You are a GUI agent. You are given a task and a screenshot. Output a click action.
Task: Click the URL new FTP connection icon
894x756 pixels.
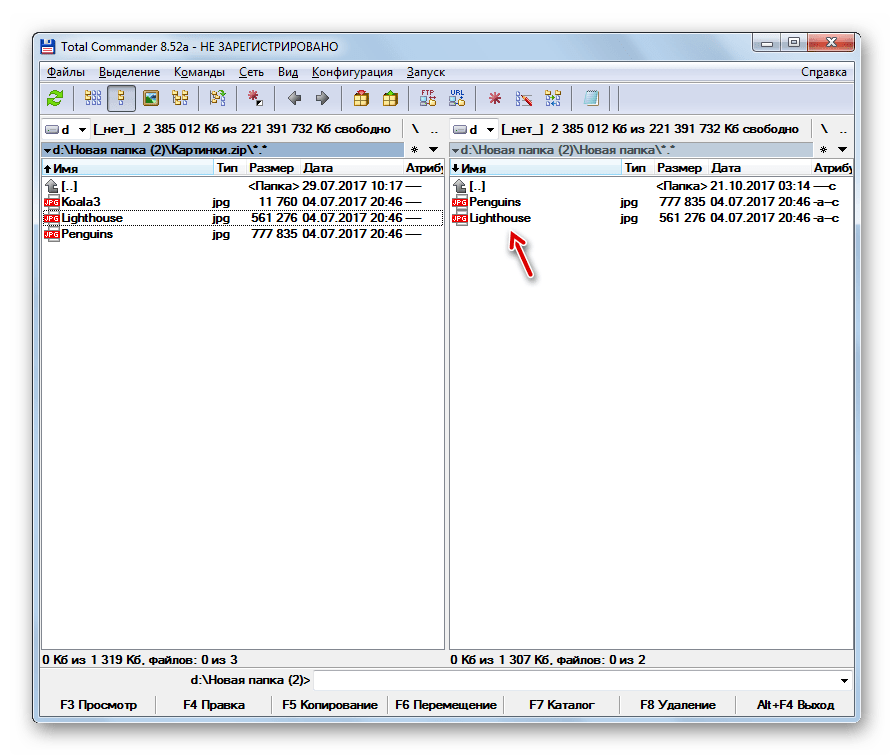[457, 98]
